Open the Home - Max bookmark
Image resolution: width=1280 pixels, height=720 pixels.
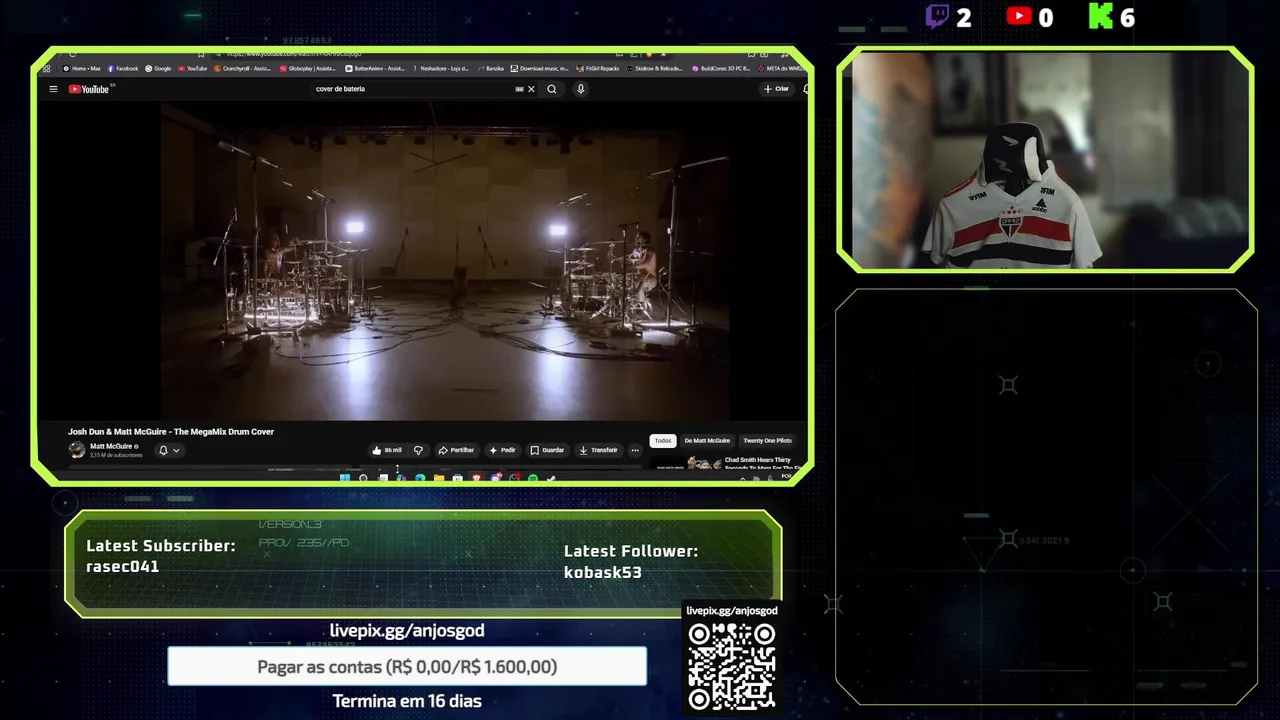point(81,68)
